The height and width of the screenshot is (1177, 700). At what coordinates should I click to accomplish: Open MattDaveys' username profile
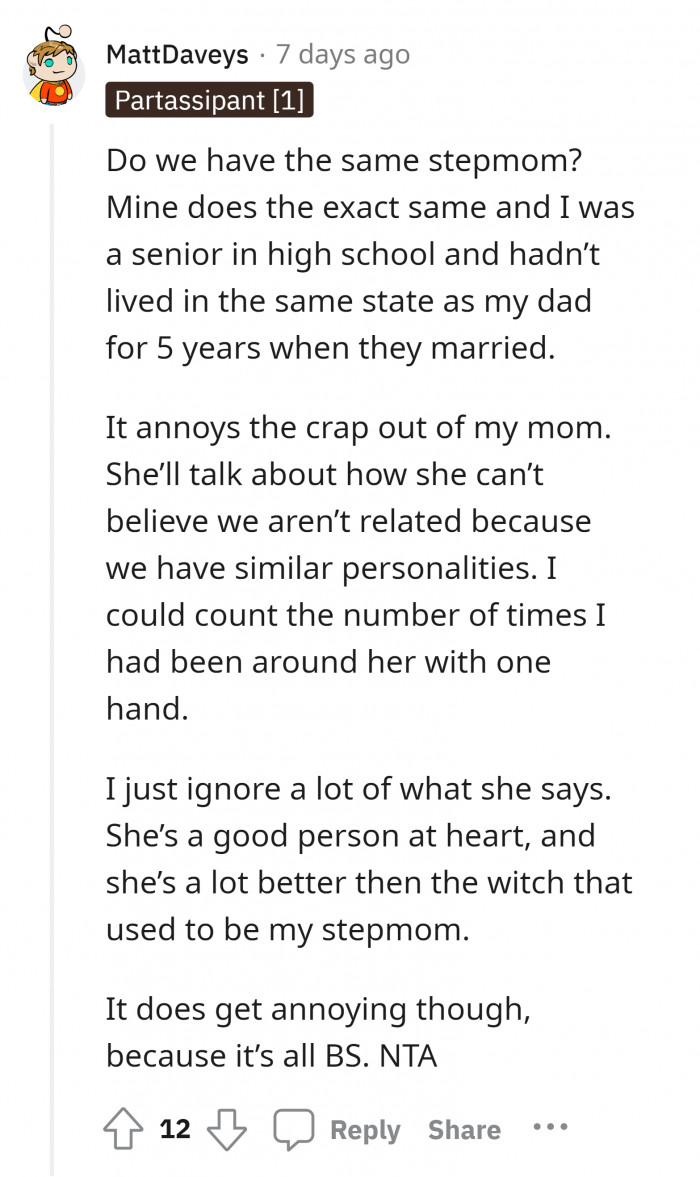click(177, 55)
